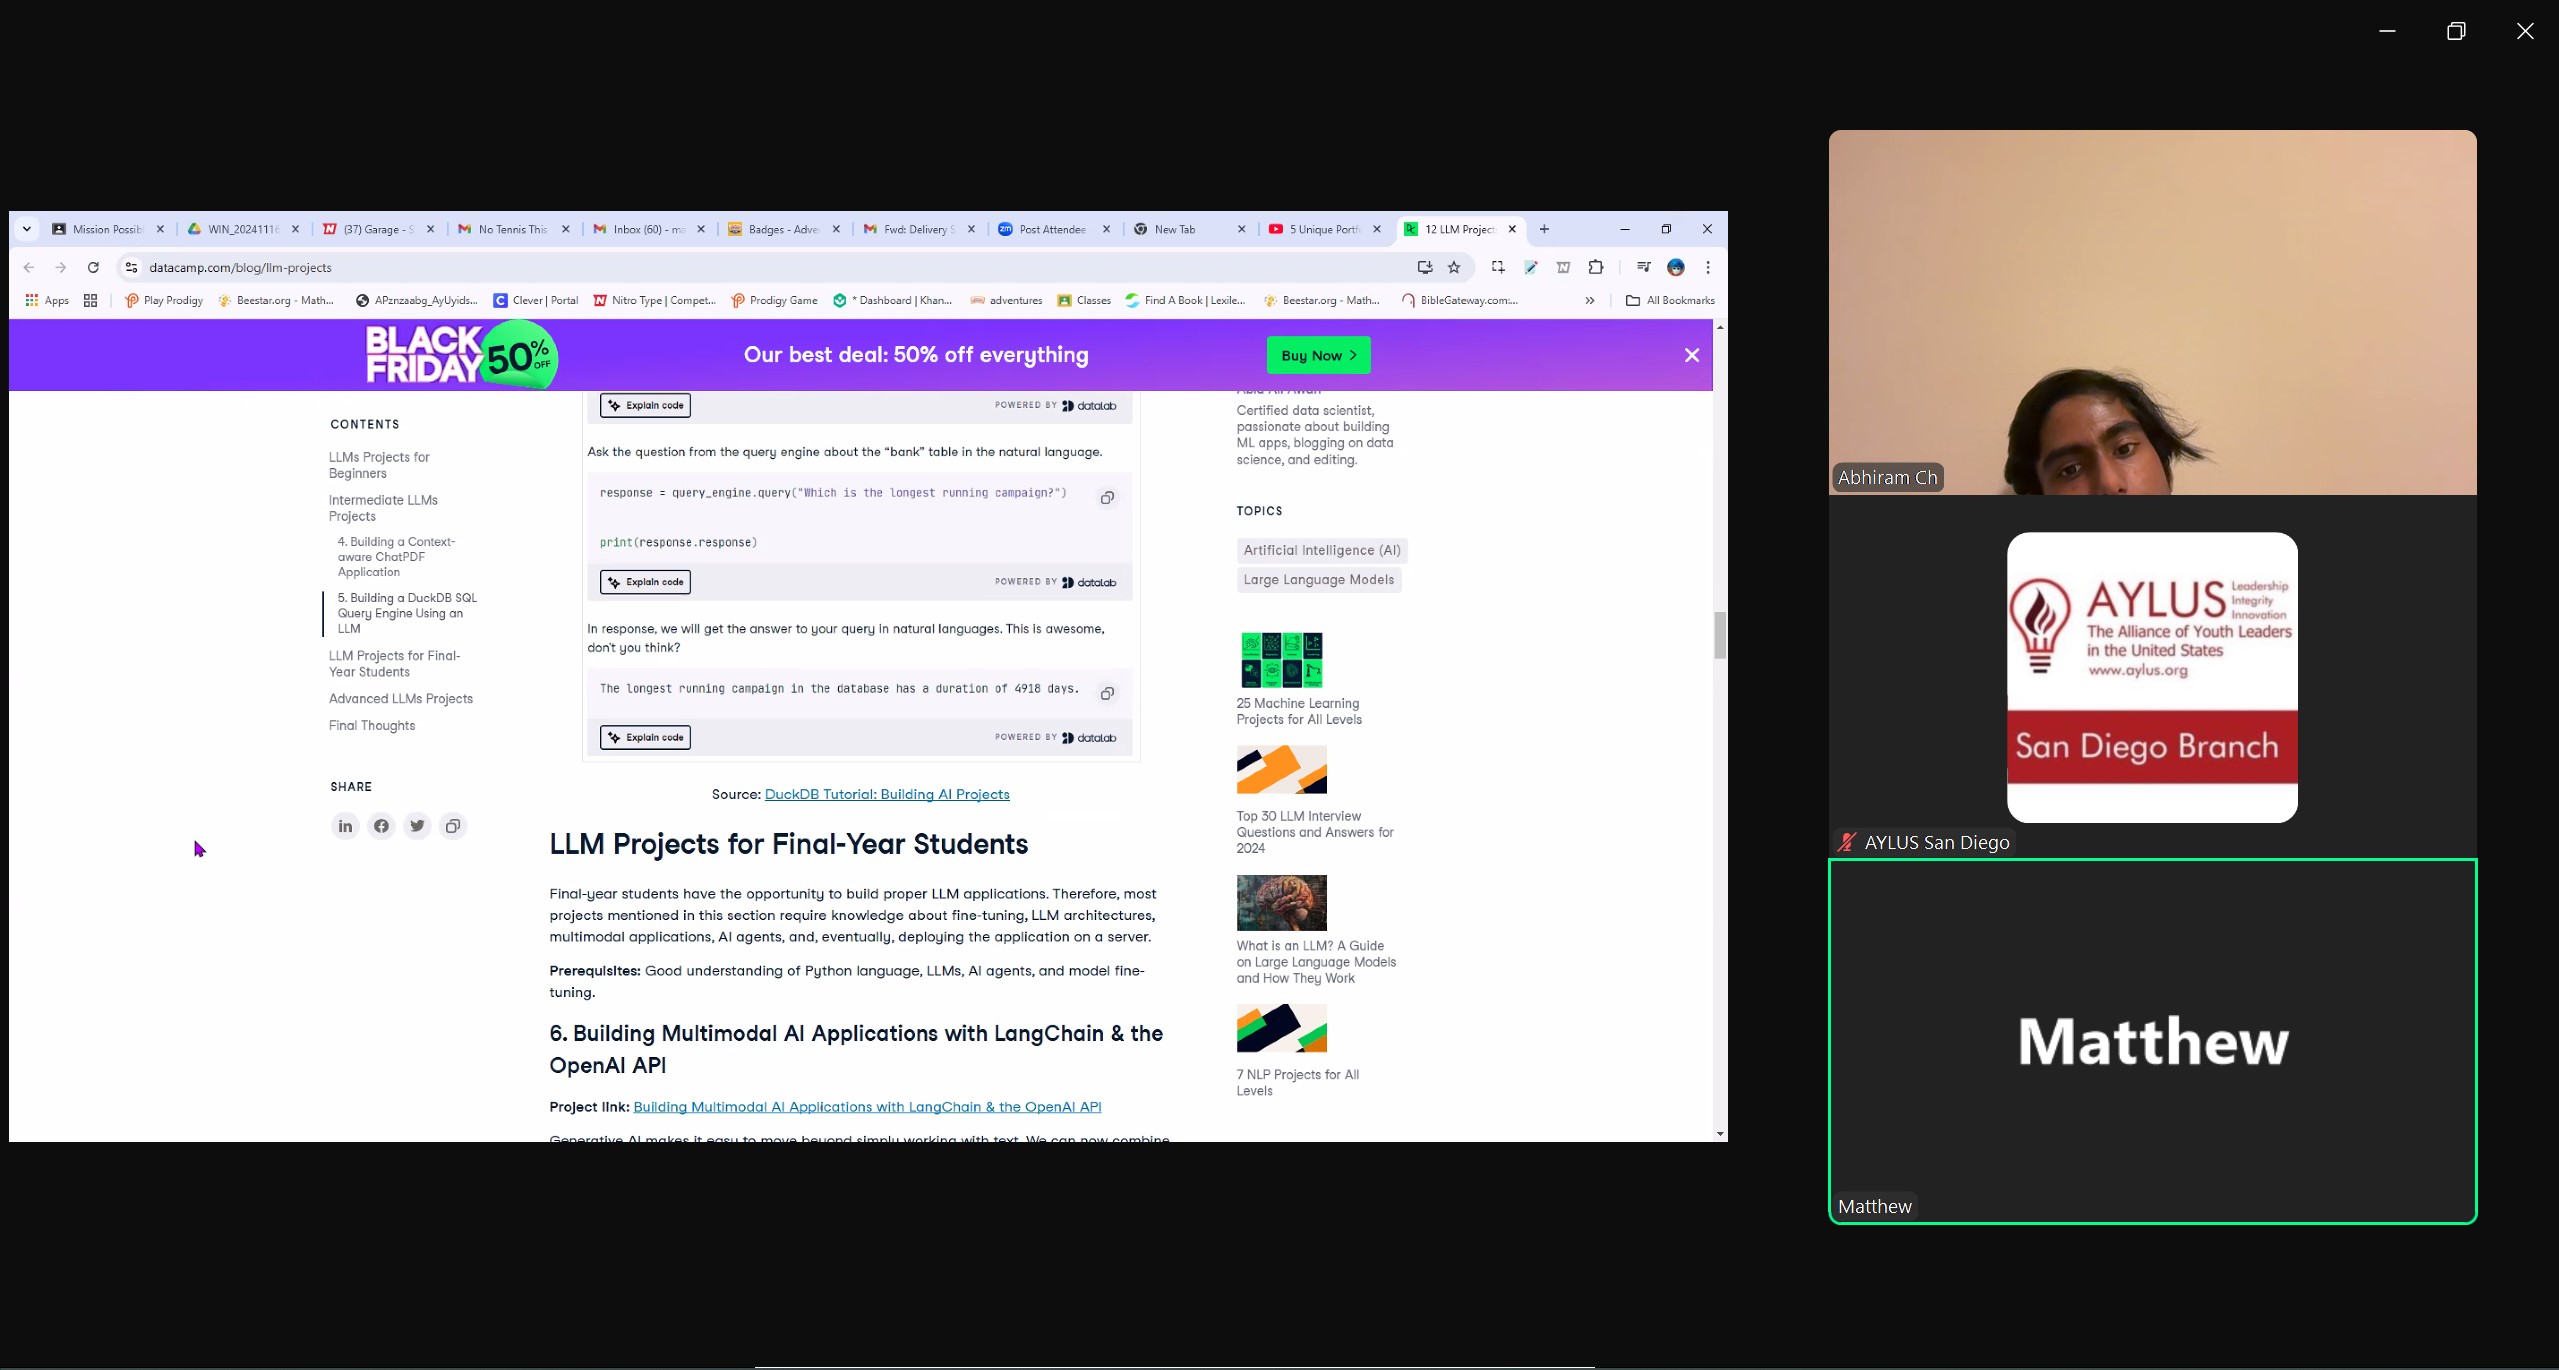Switch to No Tennis This Gmail tab

(x=512, y=229)
